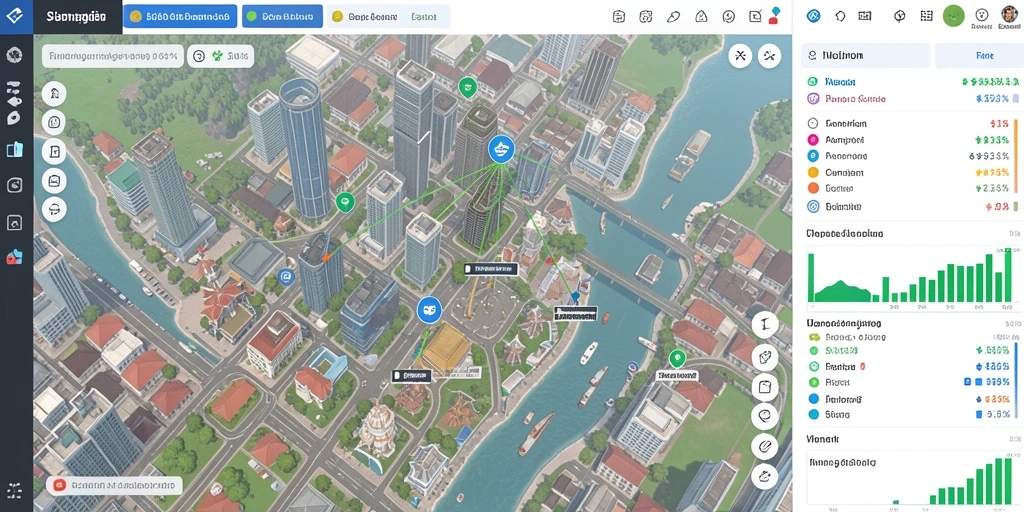The image size is (1024, 512).
Task: Select the magenta circle indicator in right list
Action: point(813,139)
